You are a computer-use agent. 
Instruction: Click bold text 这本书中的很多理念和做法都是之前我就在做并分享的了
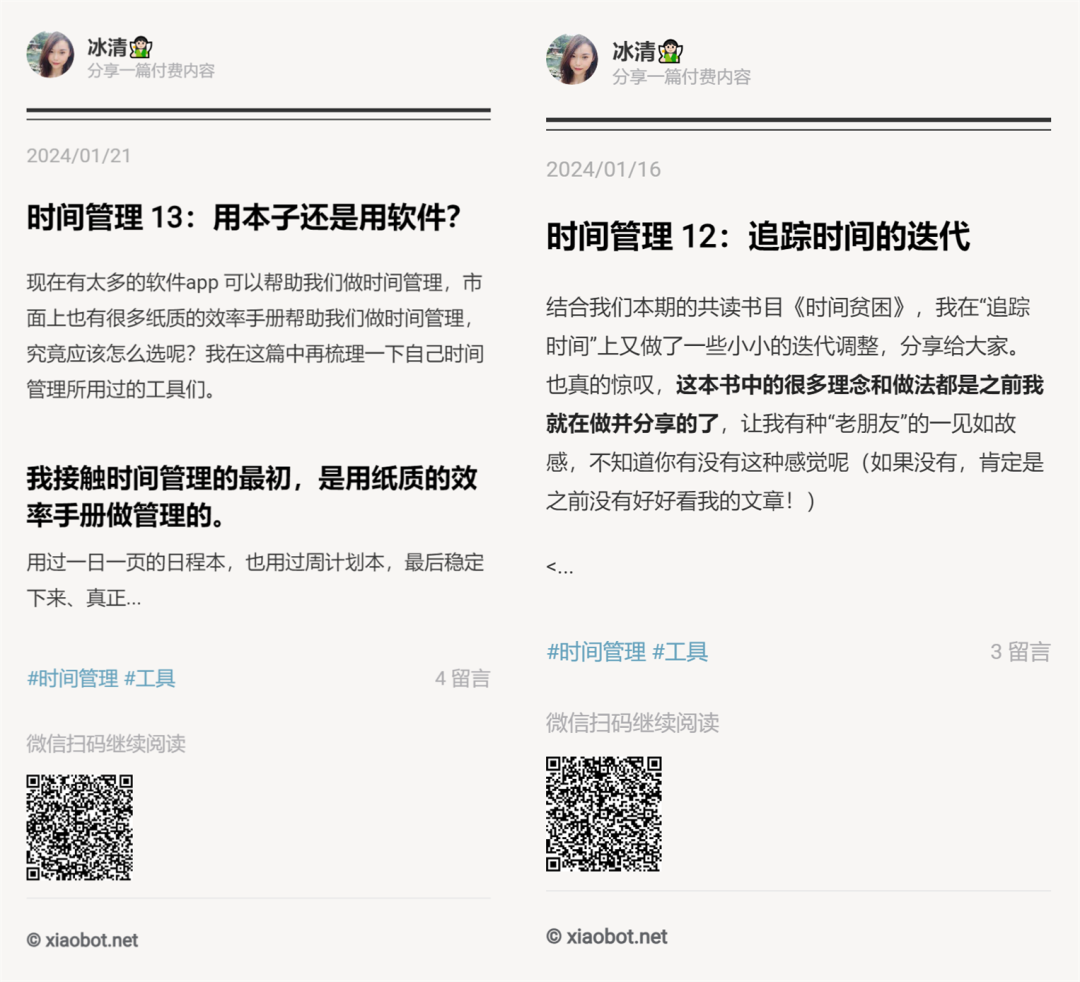(x=795, y=404)
